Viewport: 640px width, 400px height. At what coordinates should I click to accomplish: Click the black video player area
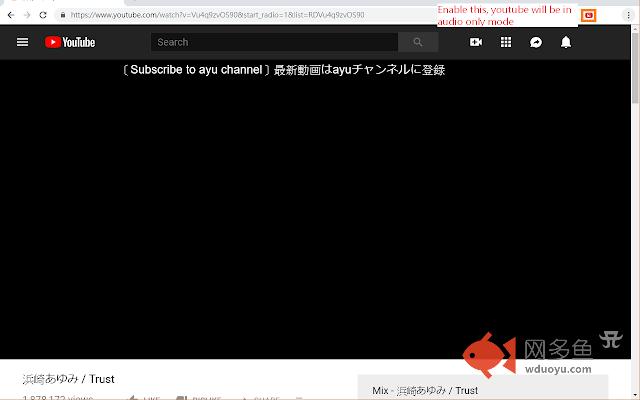pyautogui.click(x=315, y=209)
